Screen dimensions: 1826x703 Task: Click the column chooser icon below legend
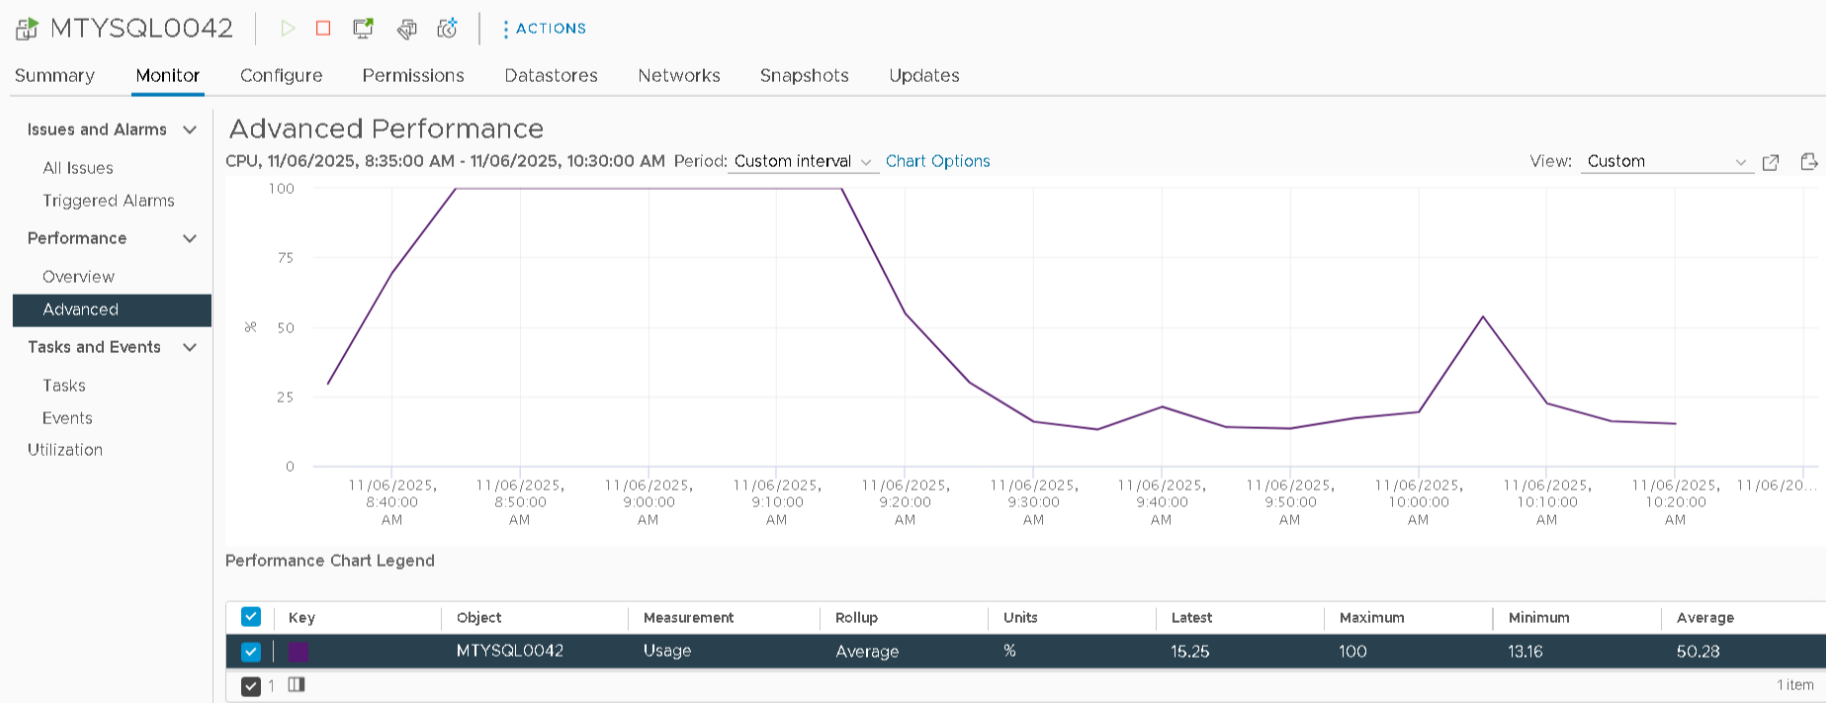[296, 685]
